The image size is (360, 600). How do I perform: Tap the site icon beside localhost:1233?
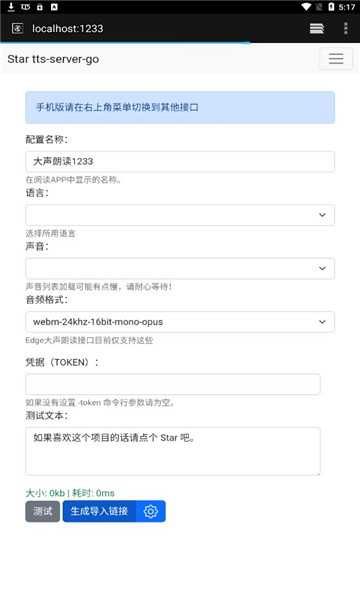(x=18, y=28)
